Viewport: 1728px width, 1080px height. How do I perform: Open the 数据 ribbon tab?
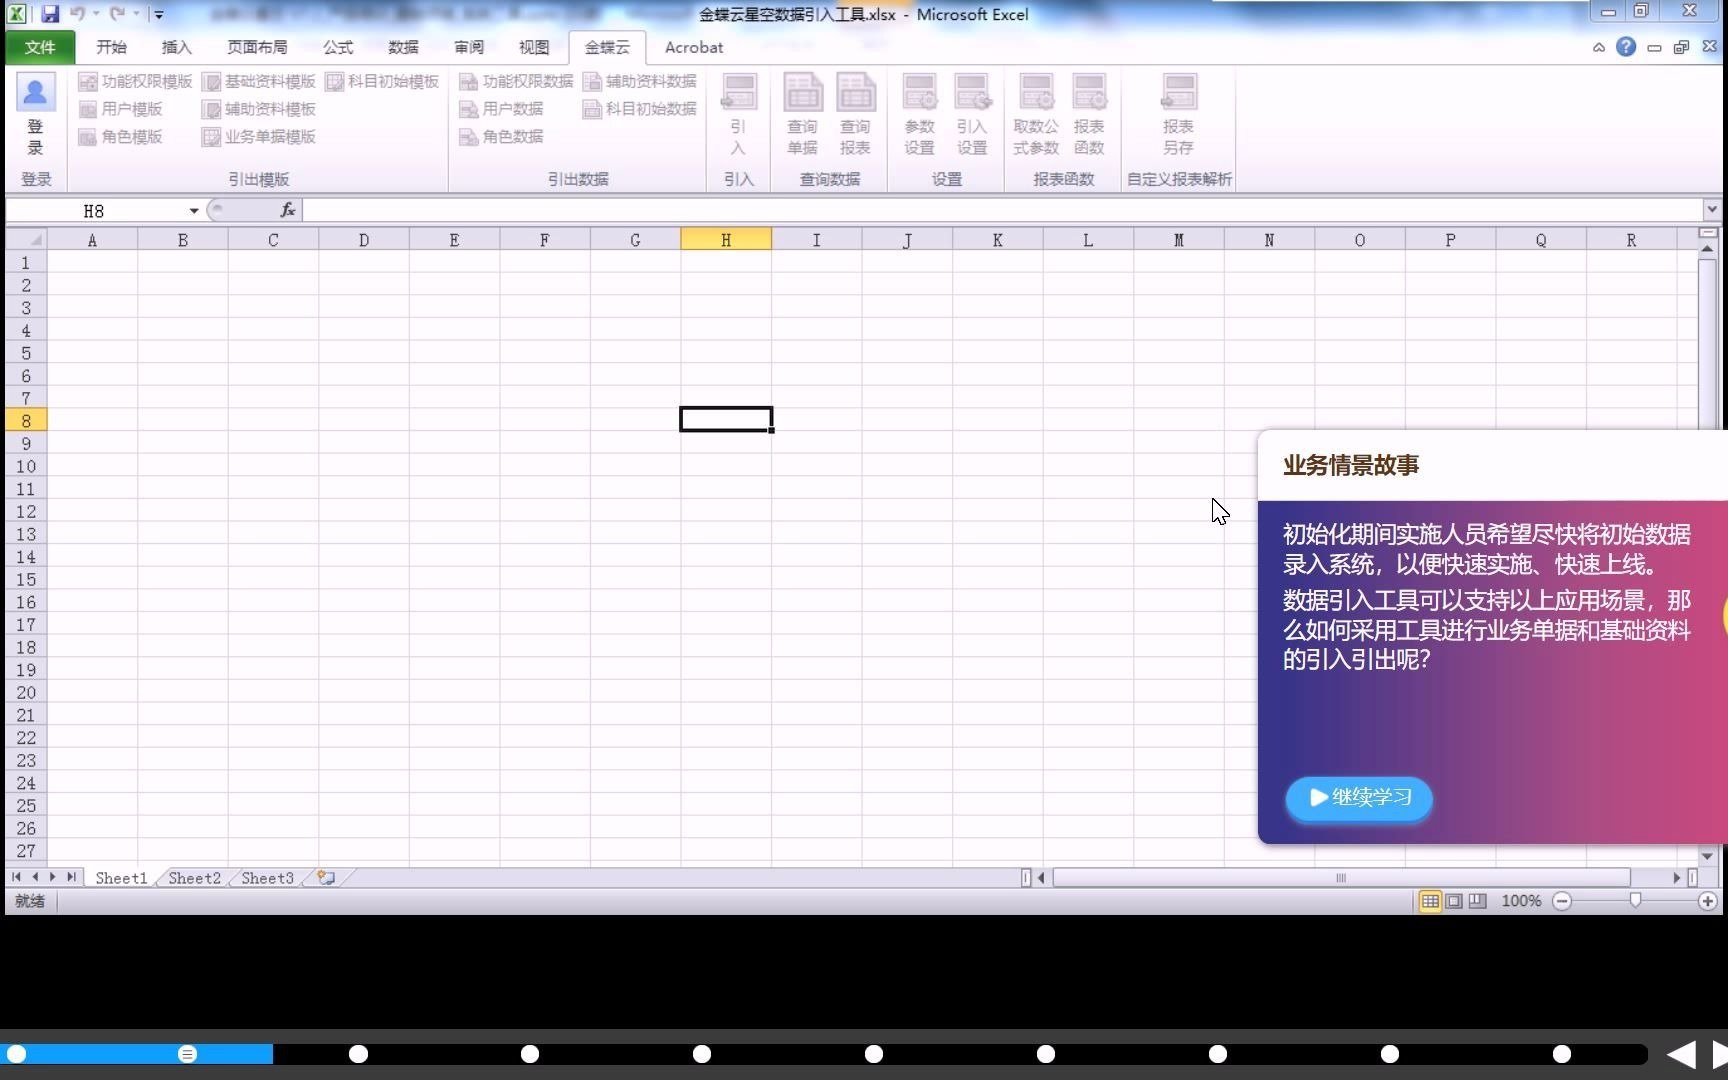[x=403, y=47]
